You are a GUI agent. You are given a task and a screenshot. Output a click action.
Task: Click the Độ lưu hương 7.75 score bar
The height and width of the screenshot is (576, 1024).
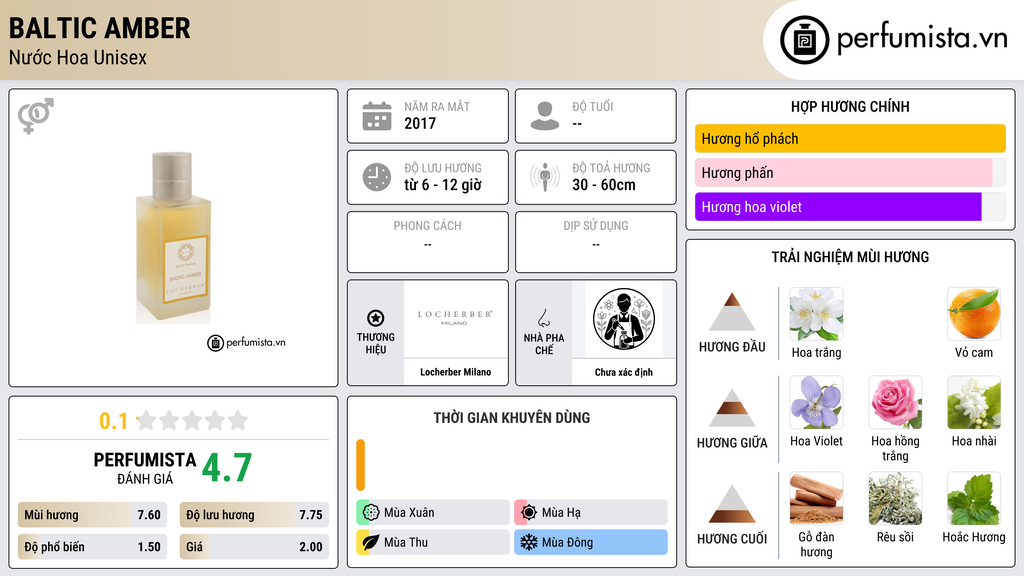[254, 515]
